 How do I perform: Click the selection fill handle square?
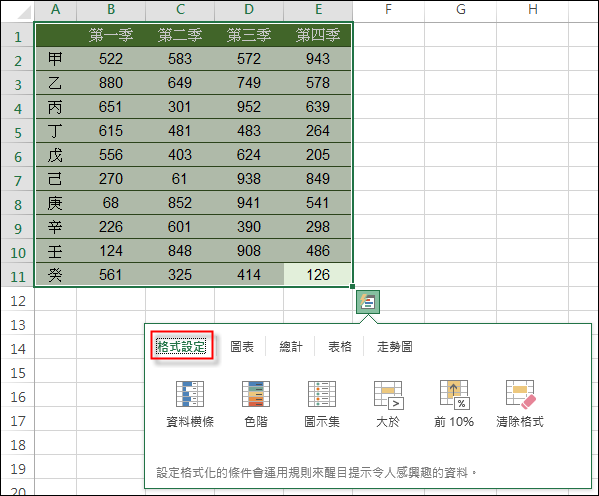click(x=352, y=286)
